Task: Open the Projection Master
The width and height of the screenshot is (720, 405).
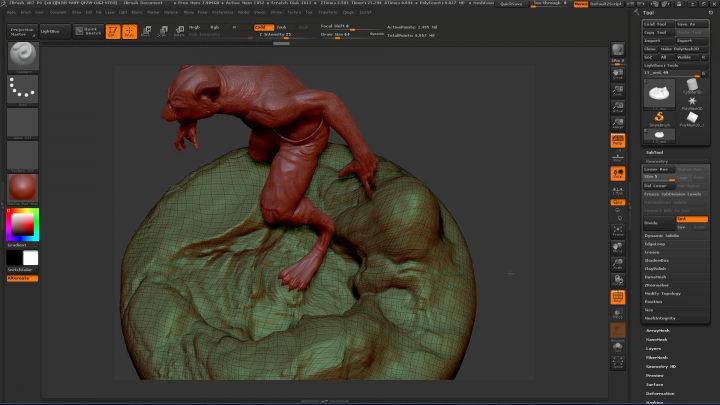Action: pos(22,31)
